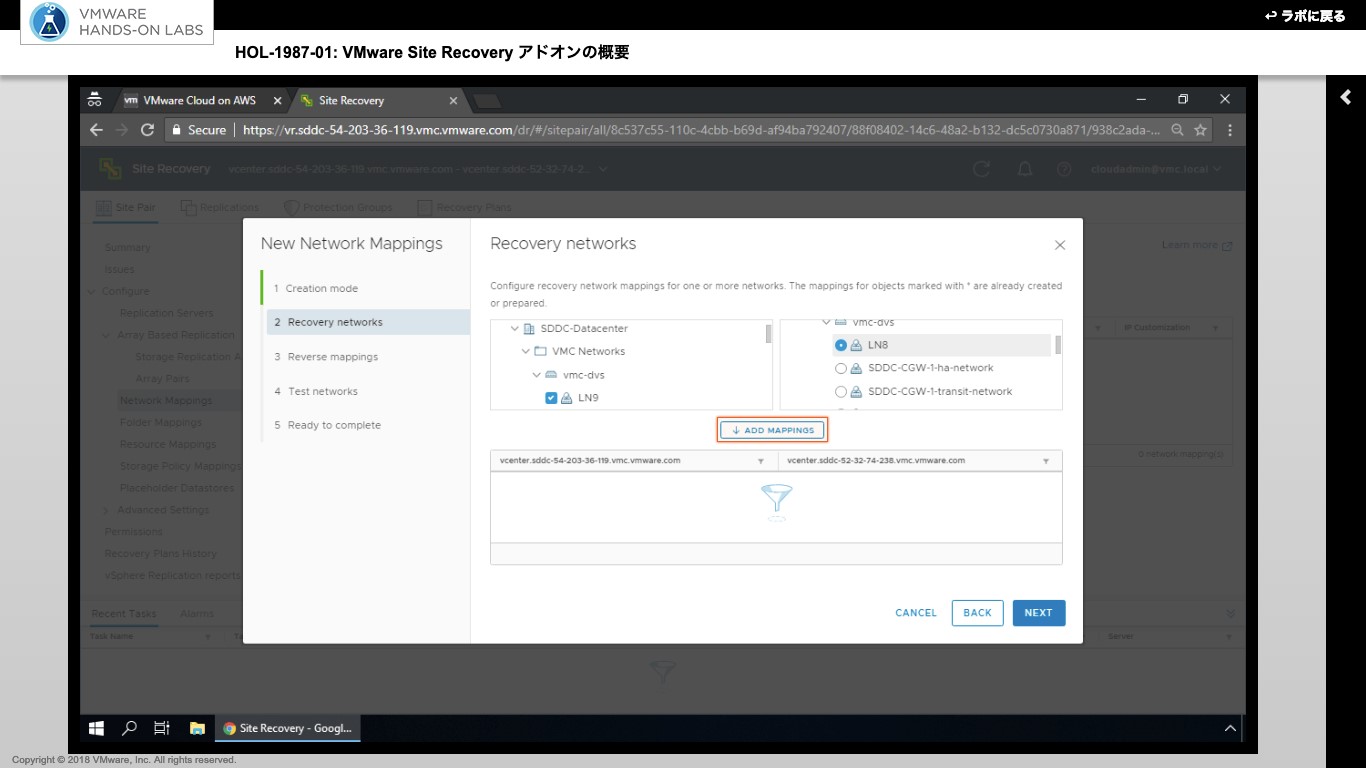Viewport: 1366px width, 768px height.
Task: Show hidden system tray icons
Action: (1231, 729)
